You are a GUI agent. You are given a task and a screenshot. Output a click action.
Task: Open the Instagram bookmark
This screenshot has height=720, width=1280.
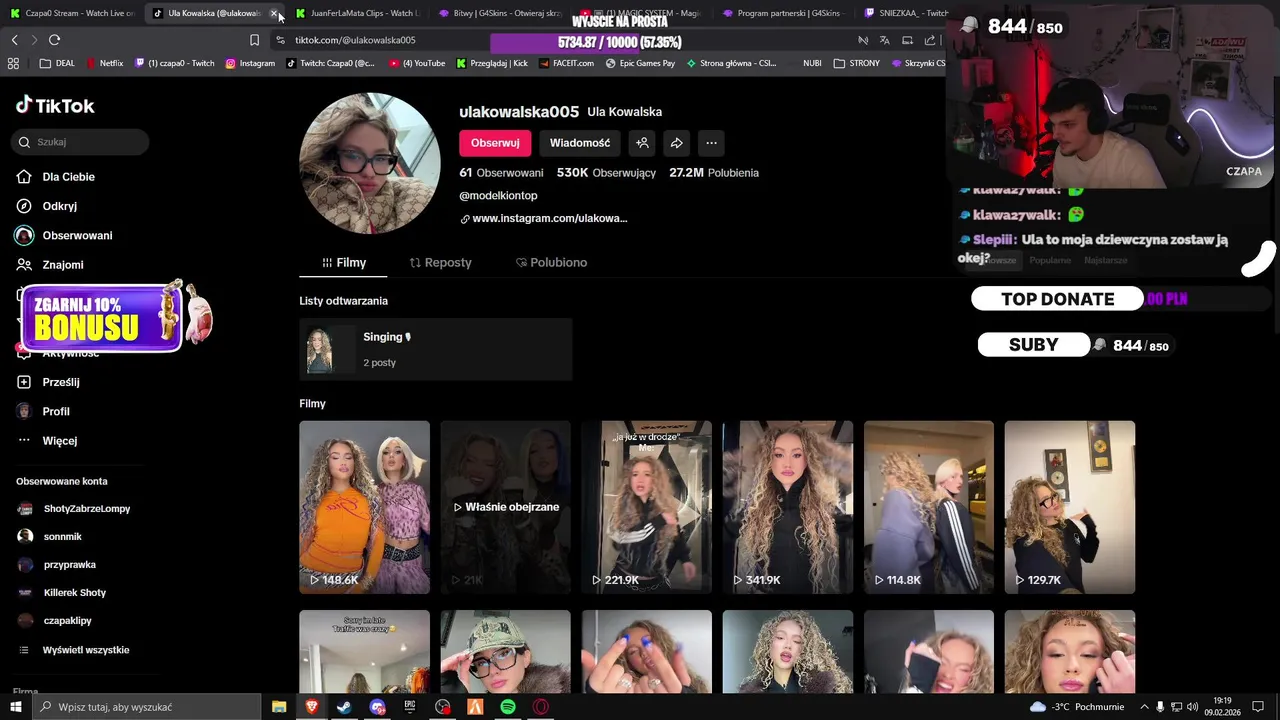pos(250,63)
